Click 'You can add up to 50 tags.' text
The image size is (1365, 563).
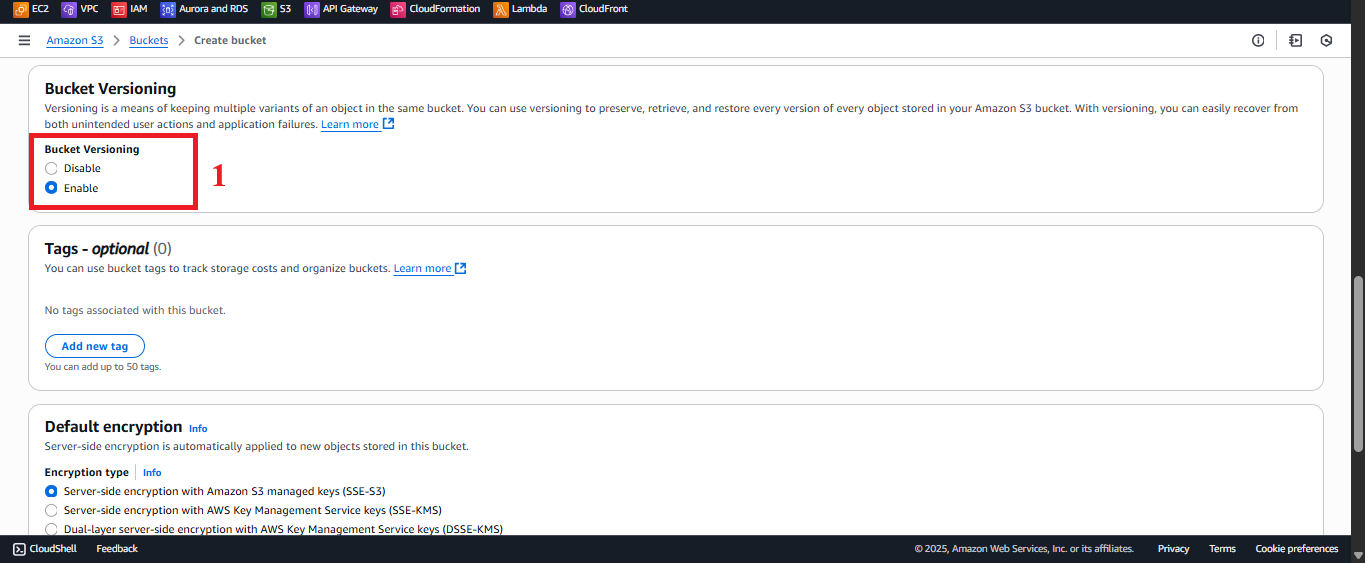tap(103, 367)
